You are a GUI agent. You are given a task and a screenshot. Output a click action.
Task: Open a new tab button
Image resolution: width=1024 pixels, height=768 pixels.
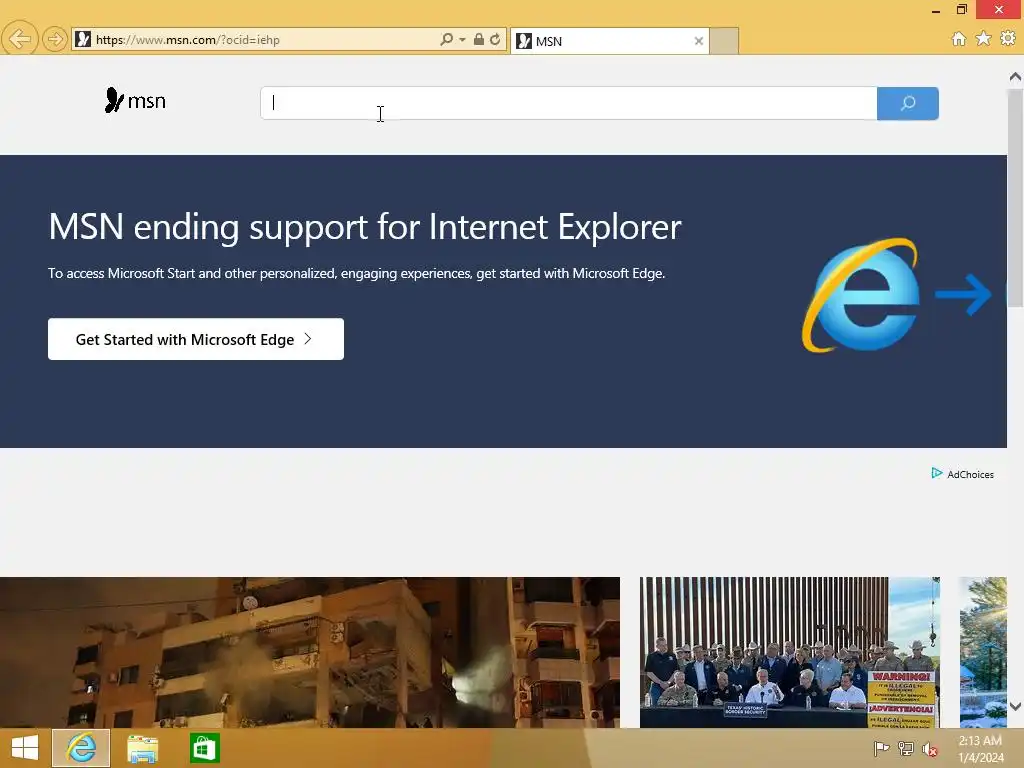pos(724,41)
